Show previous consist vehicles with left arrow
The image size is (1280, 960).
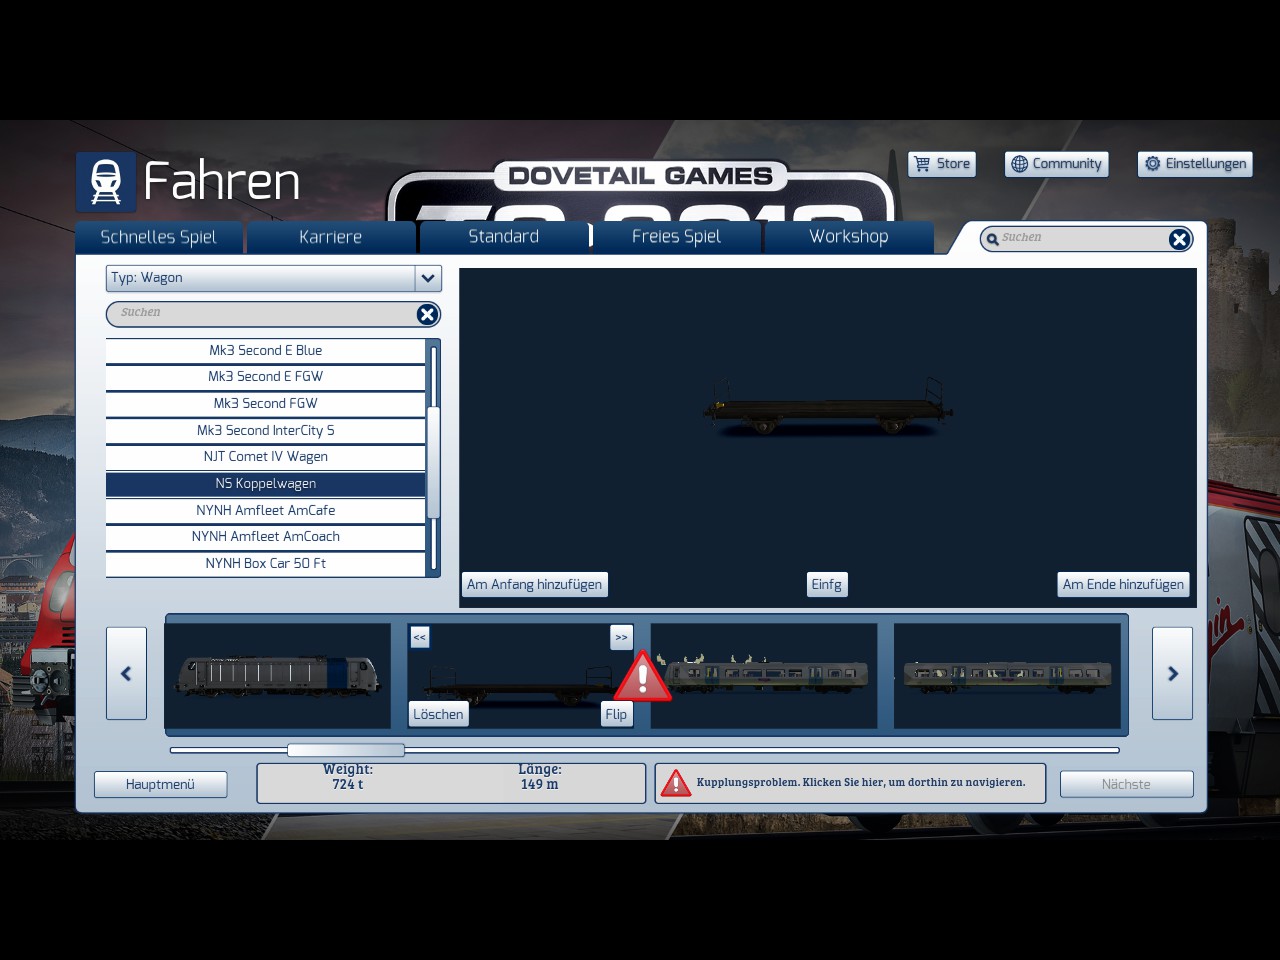click(126, 673)
